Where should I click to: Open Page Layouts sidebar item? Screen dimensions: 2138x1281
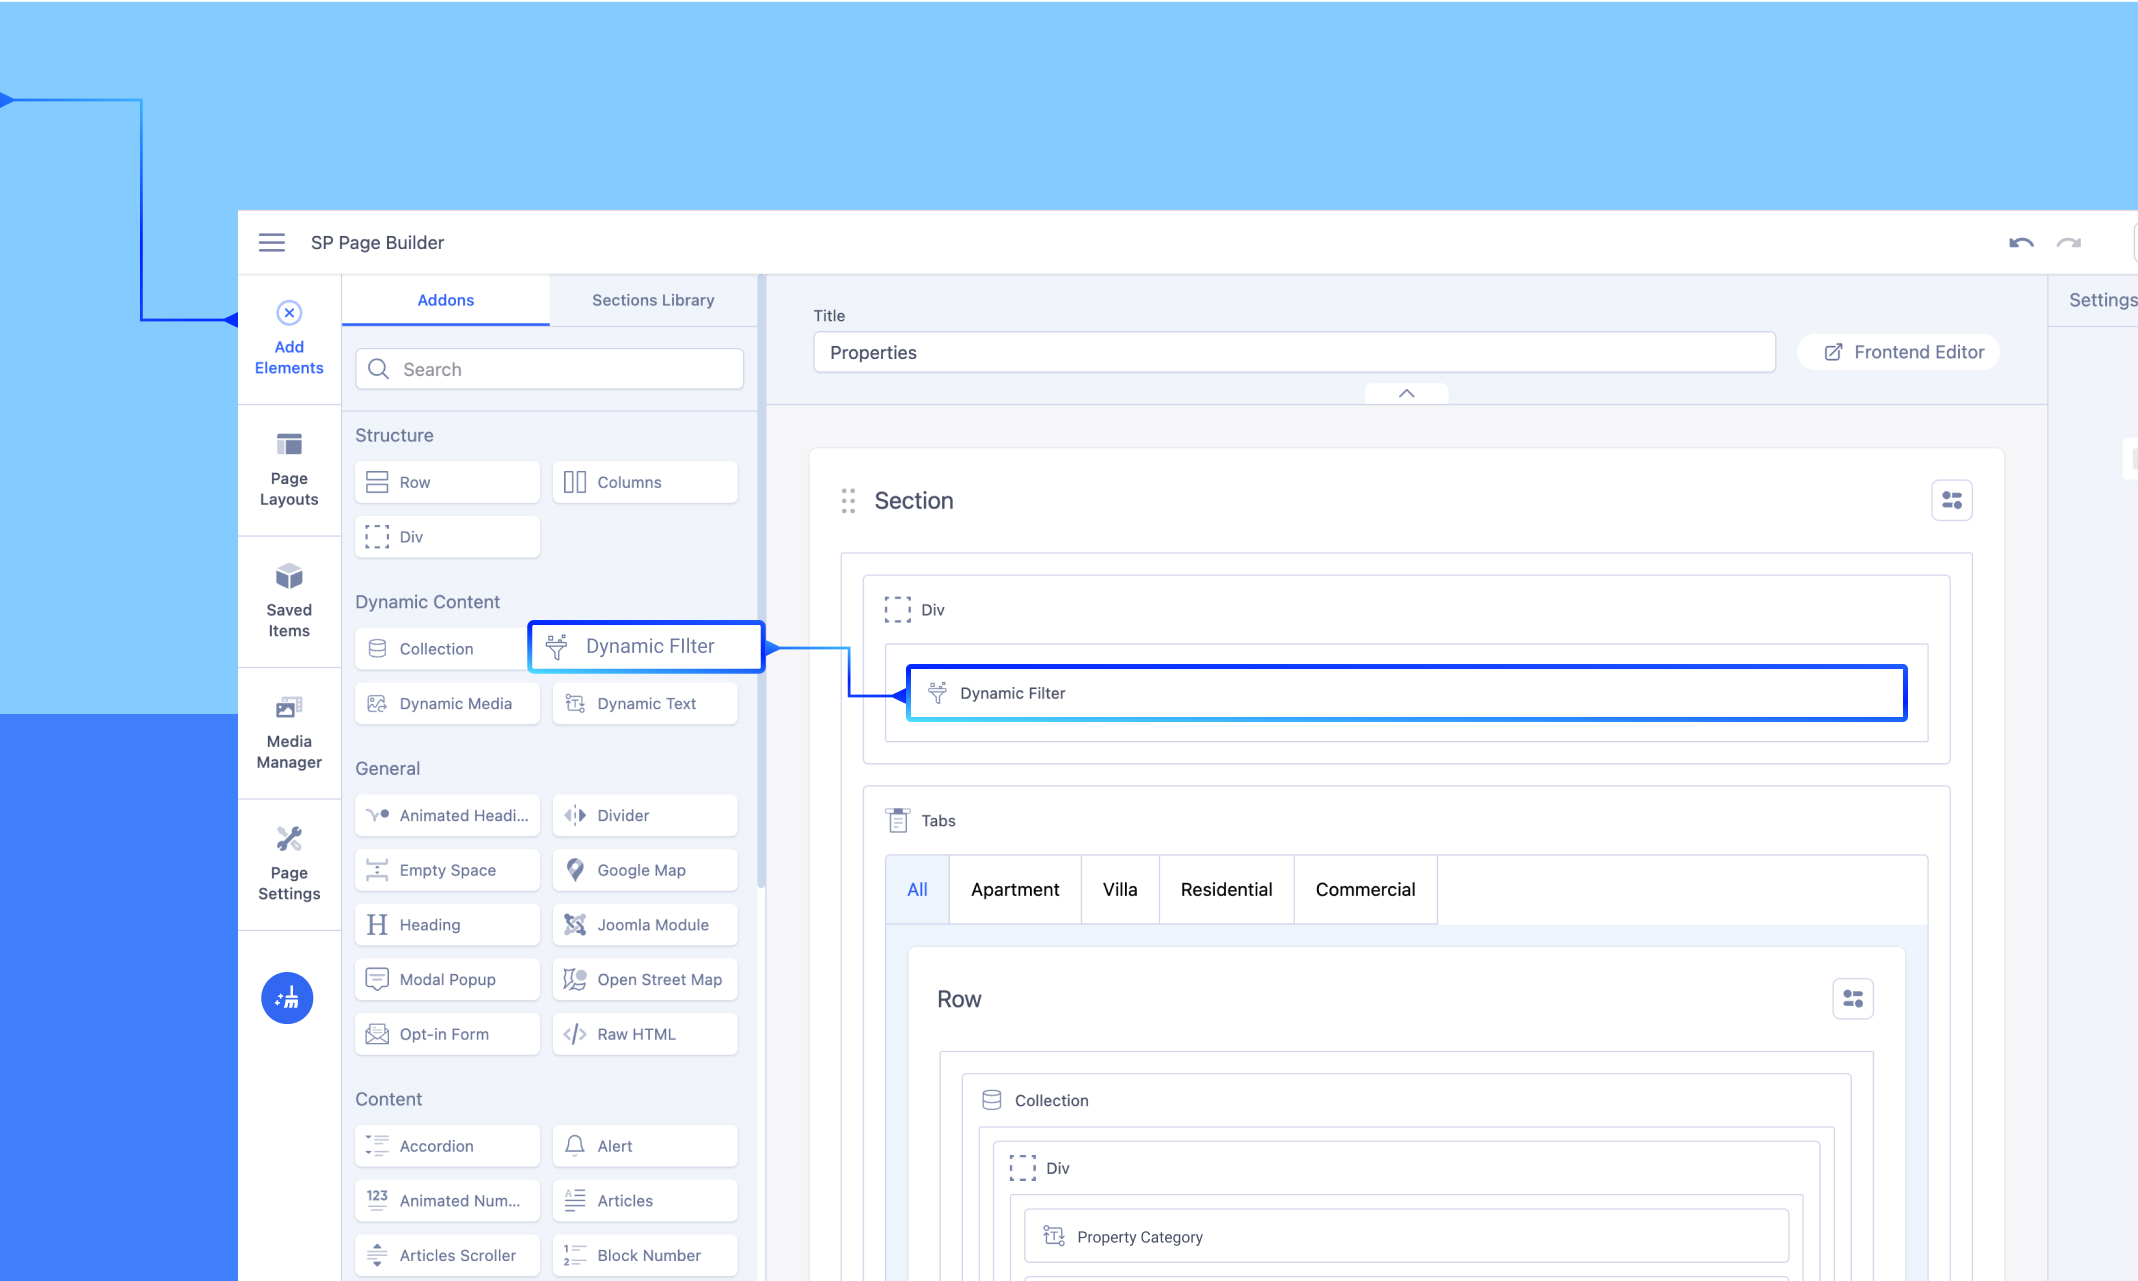coord(289,469)
